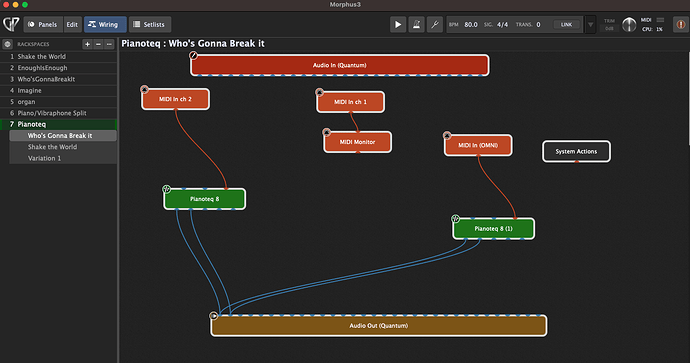
Task: Click the MIDI Monitor corner icon
Action: pos(326,132)
